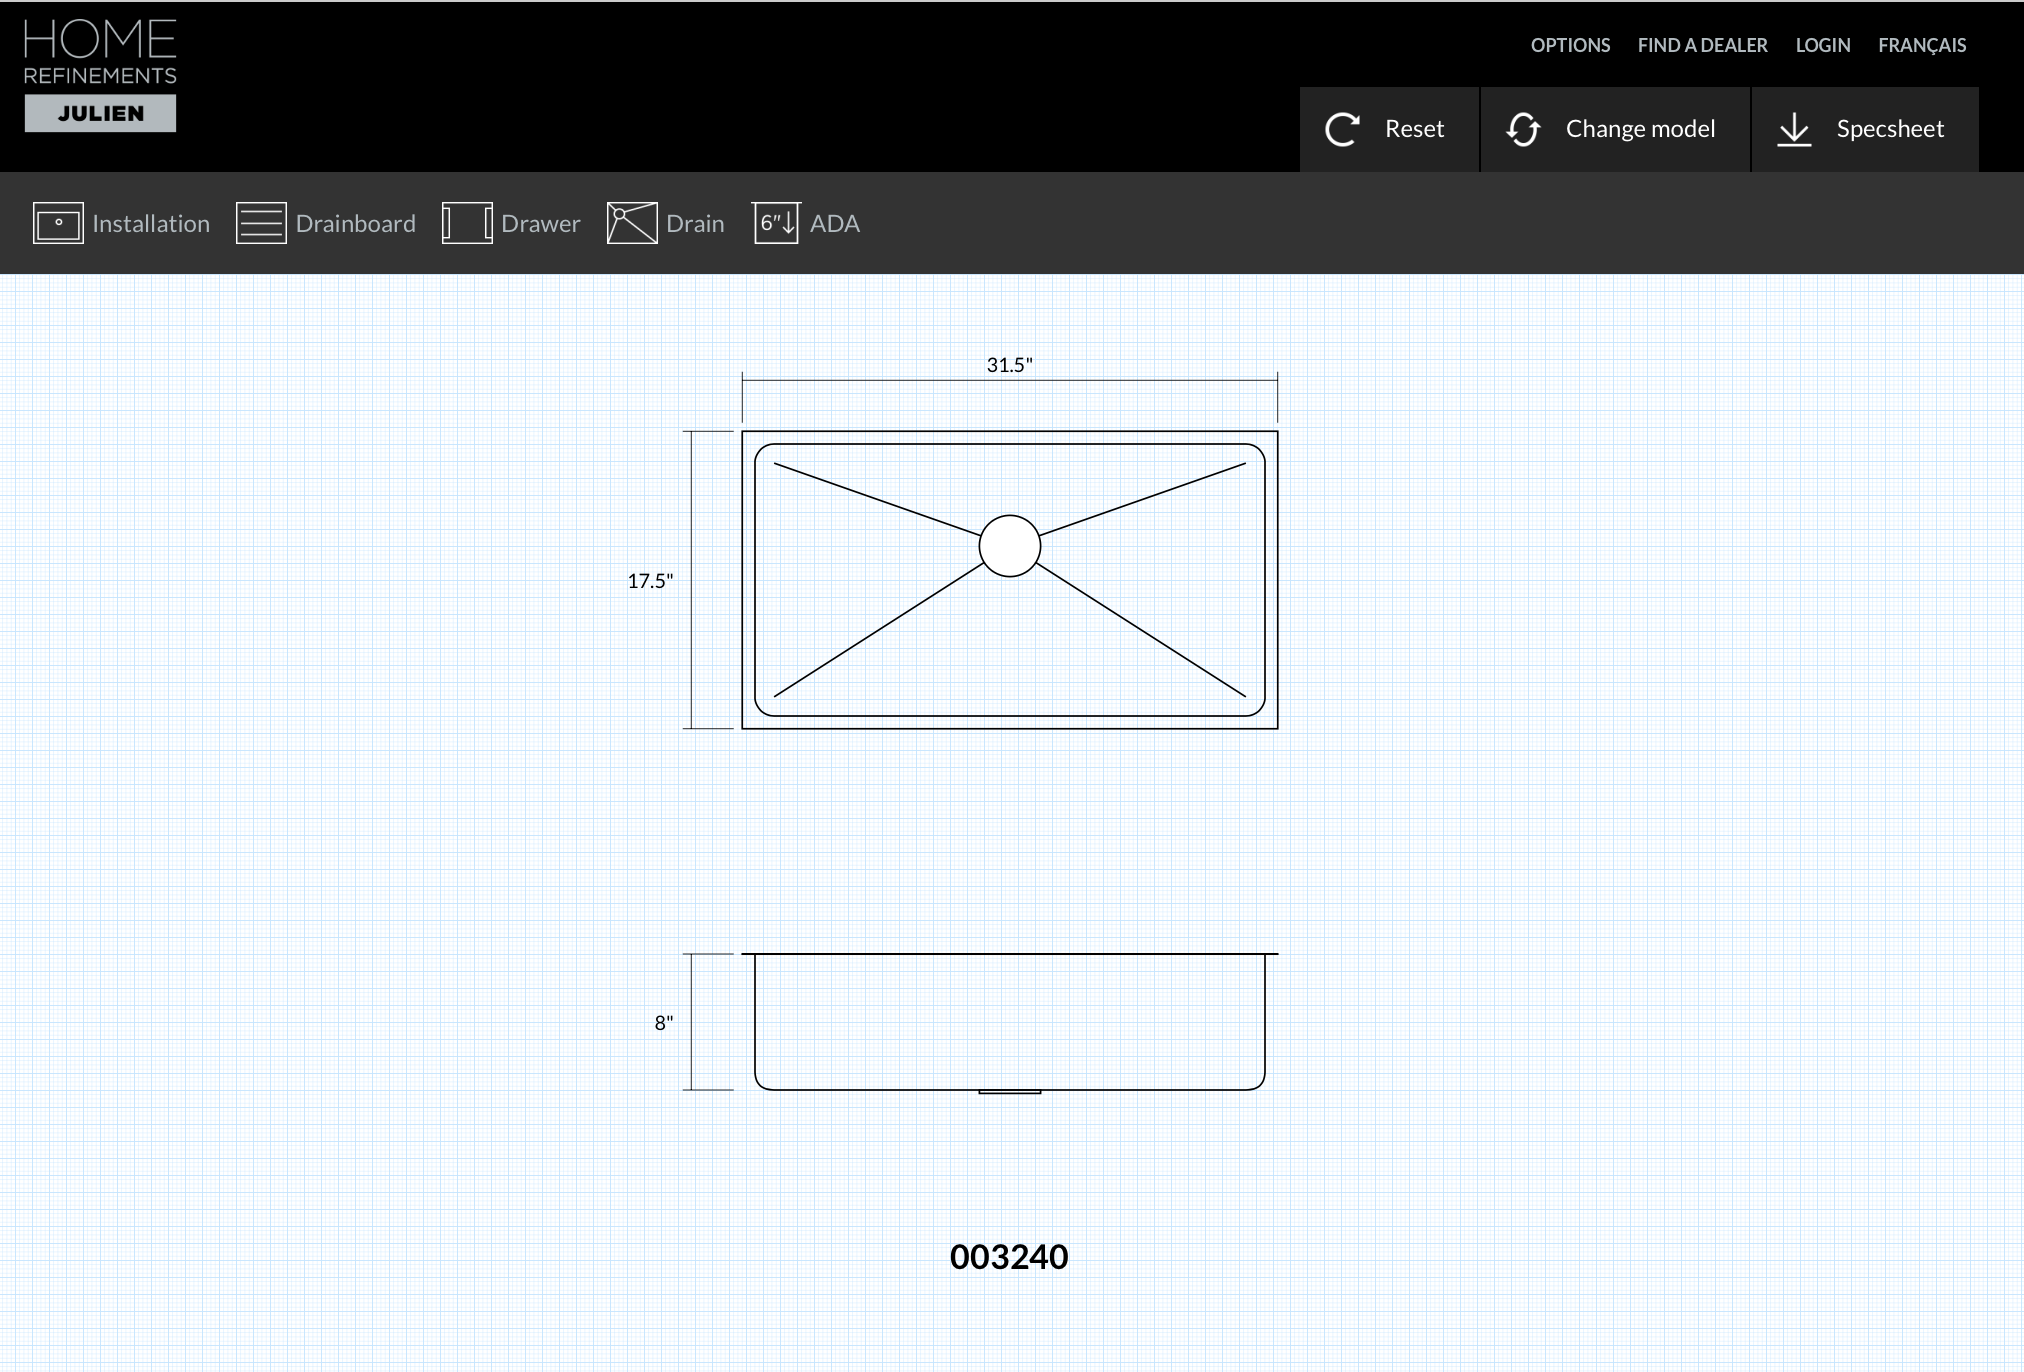The width and height of the screenshot is (2024, 1372).
Task: Download the Specsheet
Action: pyautogui.click(x=1865, y=129)
